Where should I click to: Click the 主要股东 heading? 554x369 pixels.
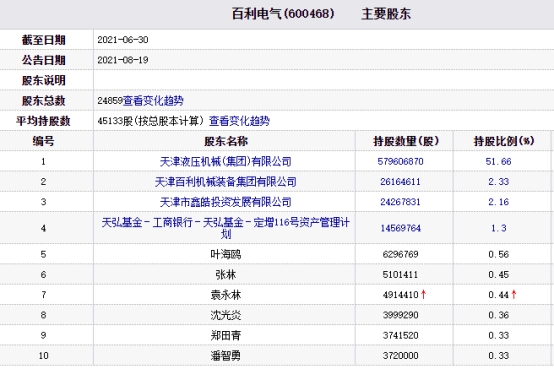tap(386, 14)
